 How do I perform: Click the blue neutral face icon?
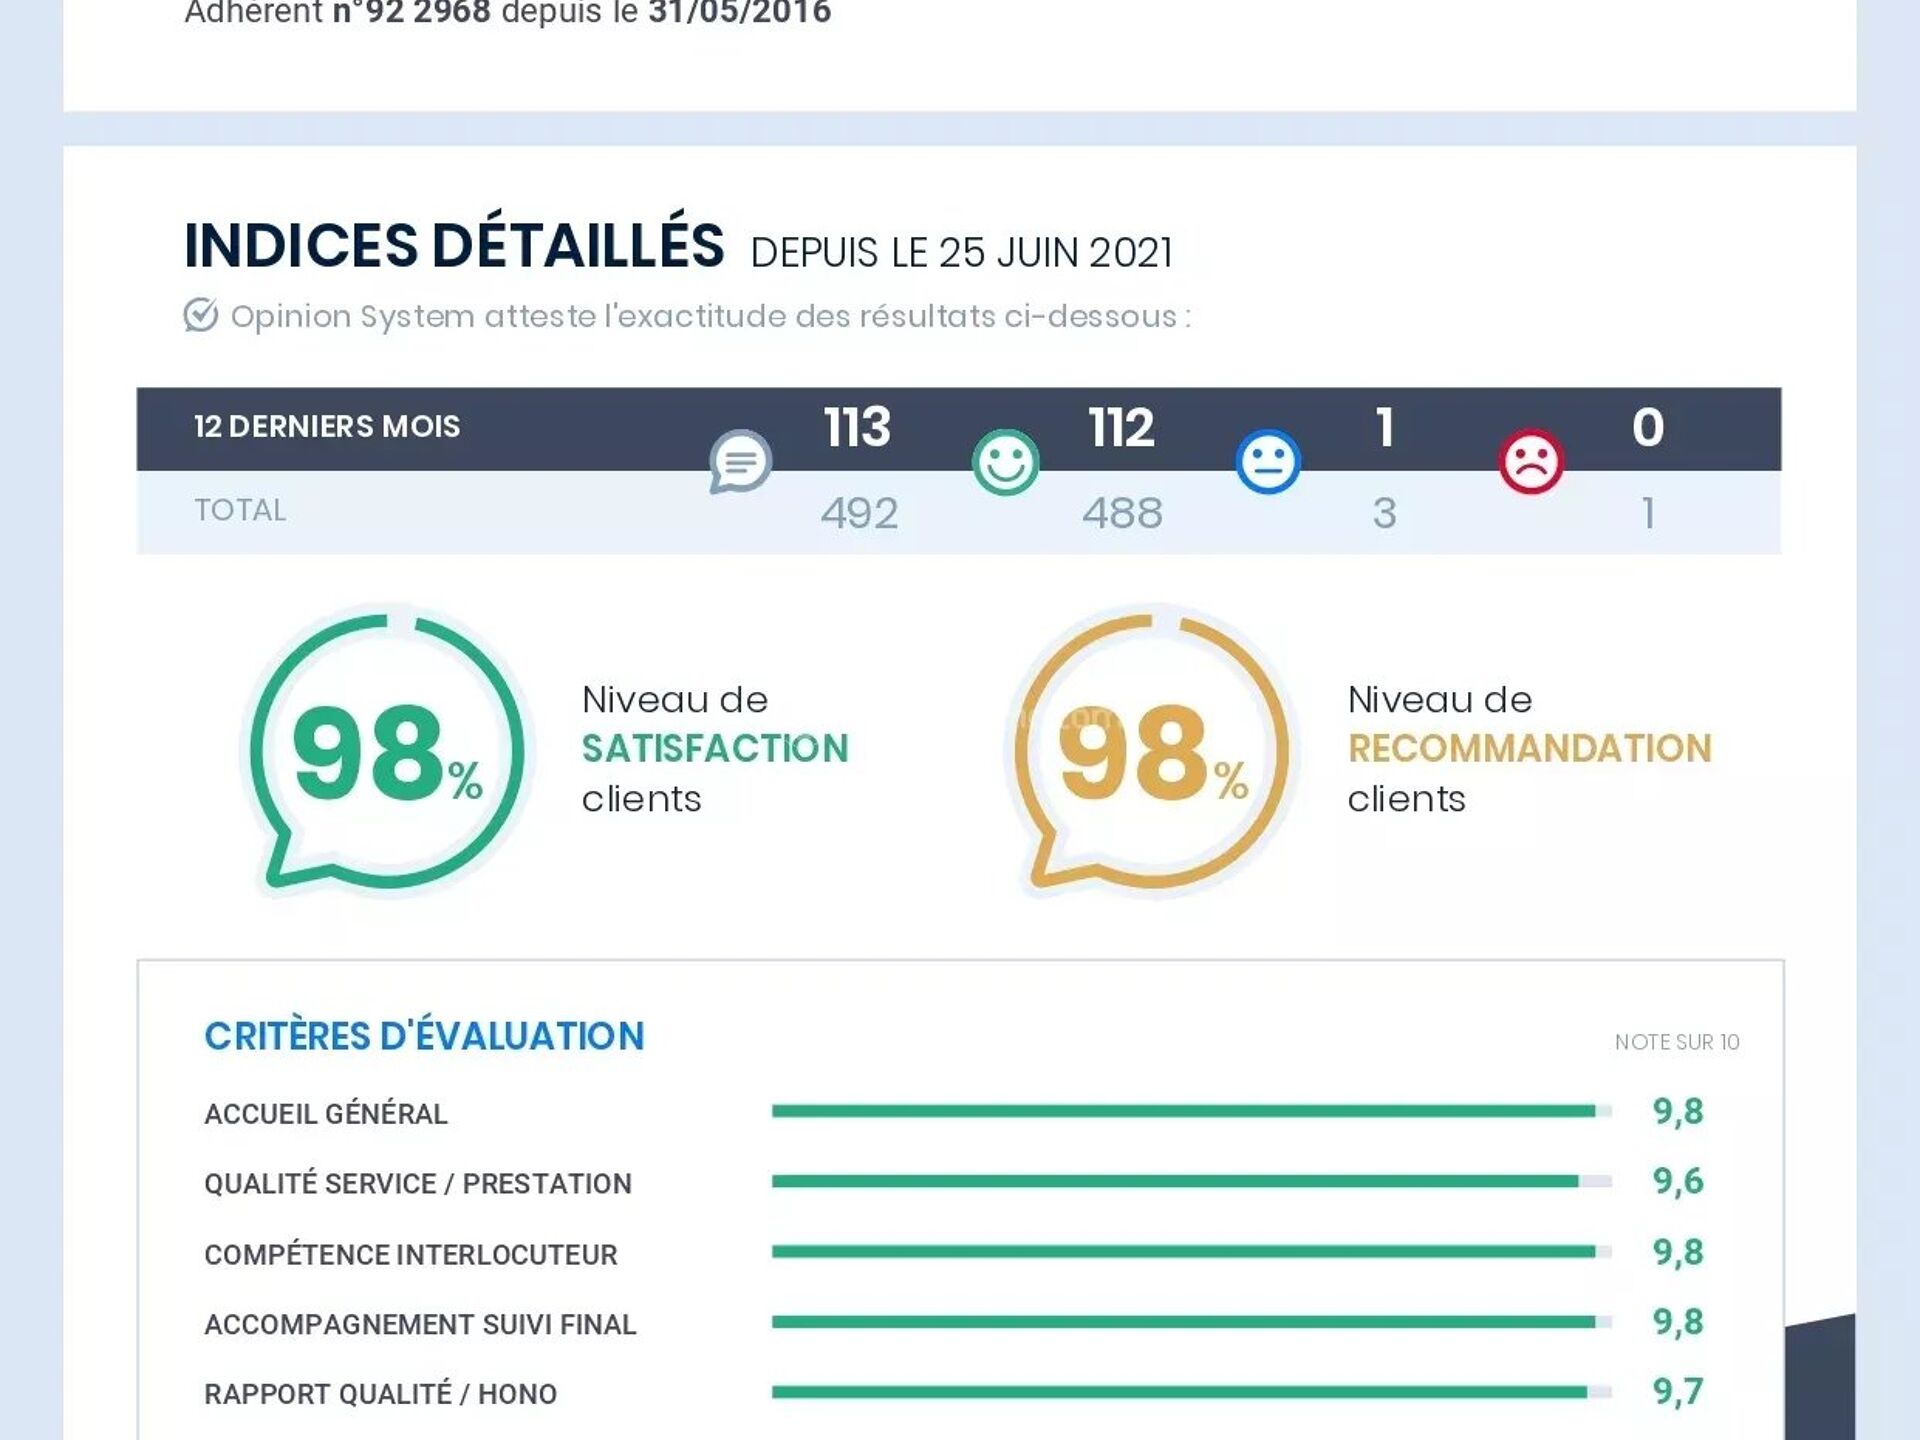(x=1268, y=462)
